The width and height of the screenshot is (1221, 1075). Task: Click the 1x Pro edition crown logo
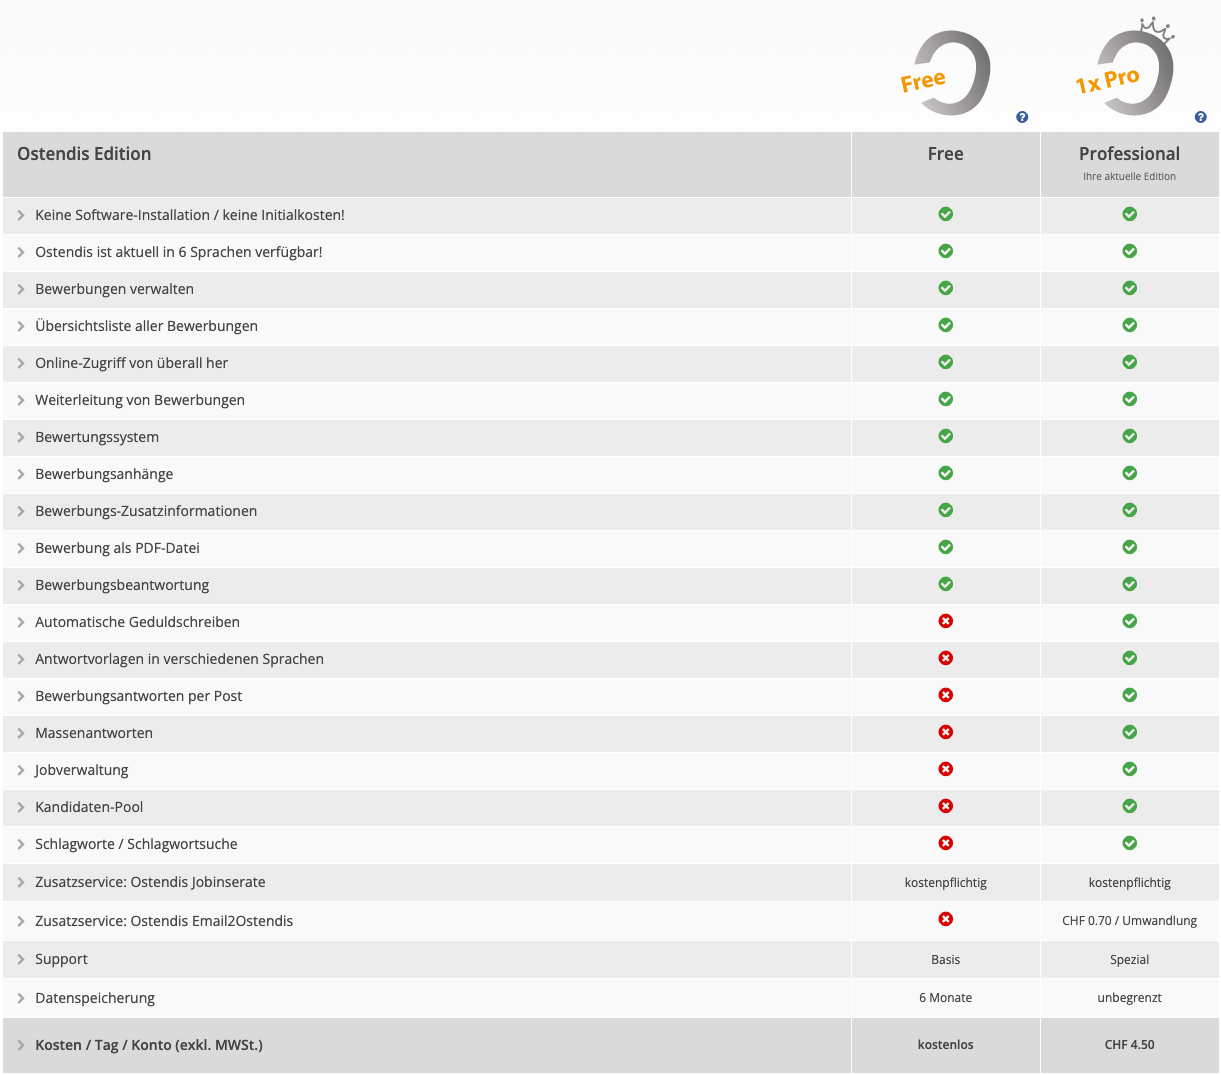[1126, 68]
